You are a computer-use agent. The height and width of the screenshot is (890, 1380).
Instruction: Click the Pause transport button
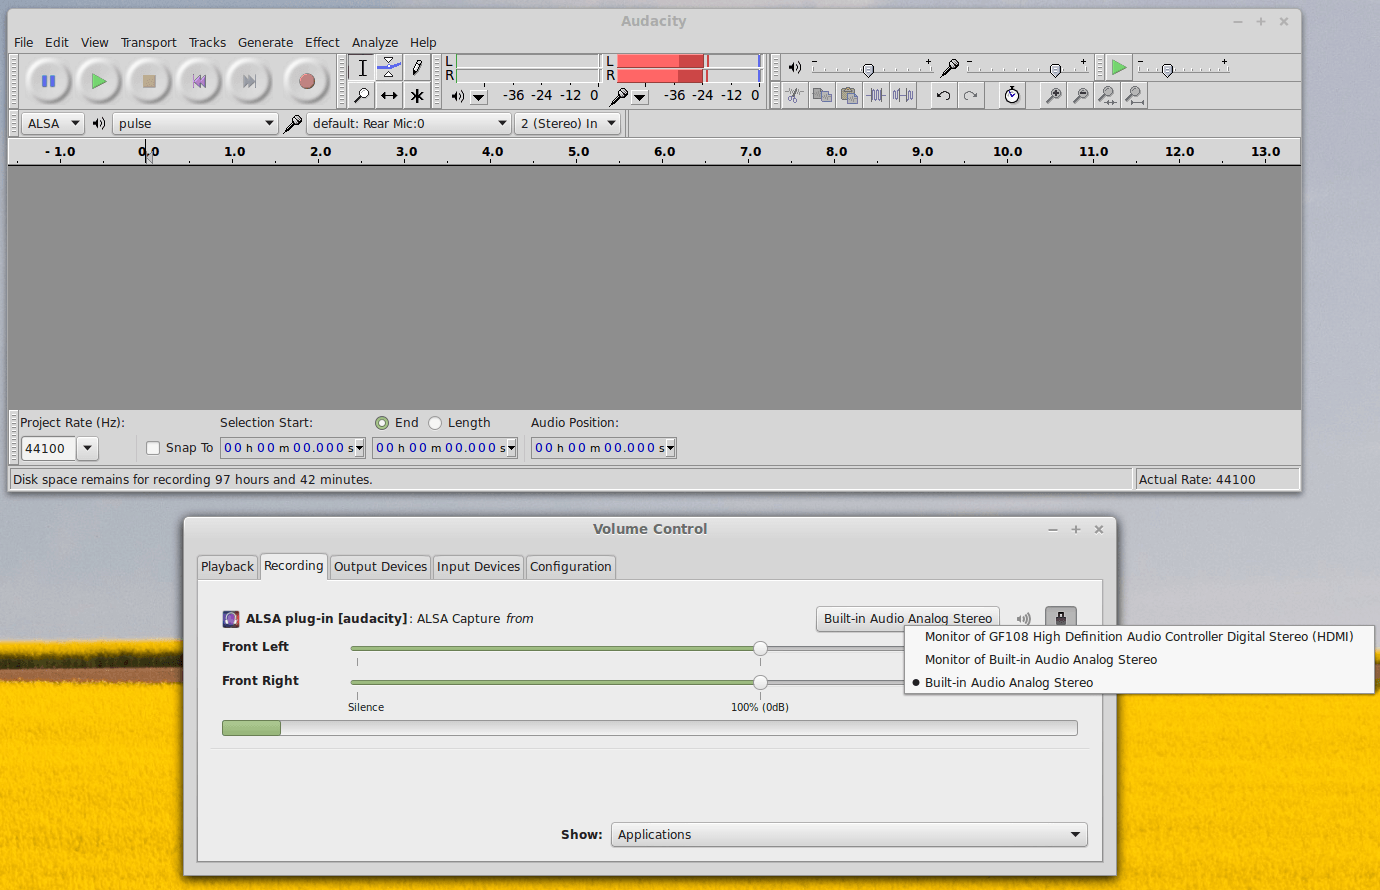tap(48, 81)
